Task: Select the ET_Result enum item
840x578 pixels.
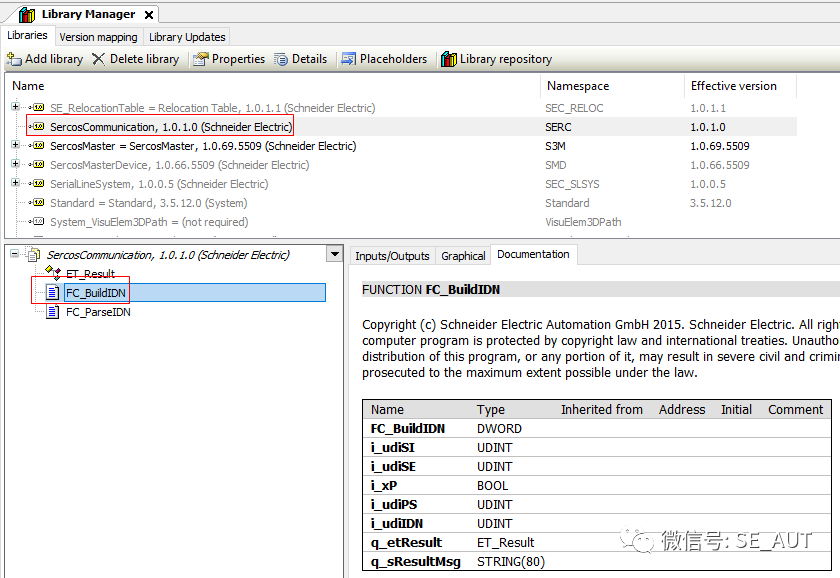Action: tap(90, 274)
